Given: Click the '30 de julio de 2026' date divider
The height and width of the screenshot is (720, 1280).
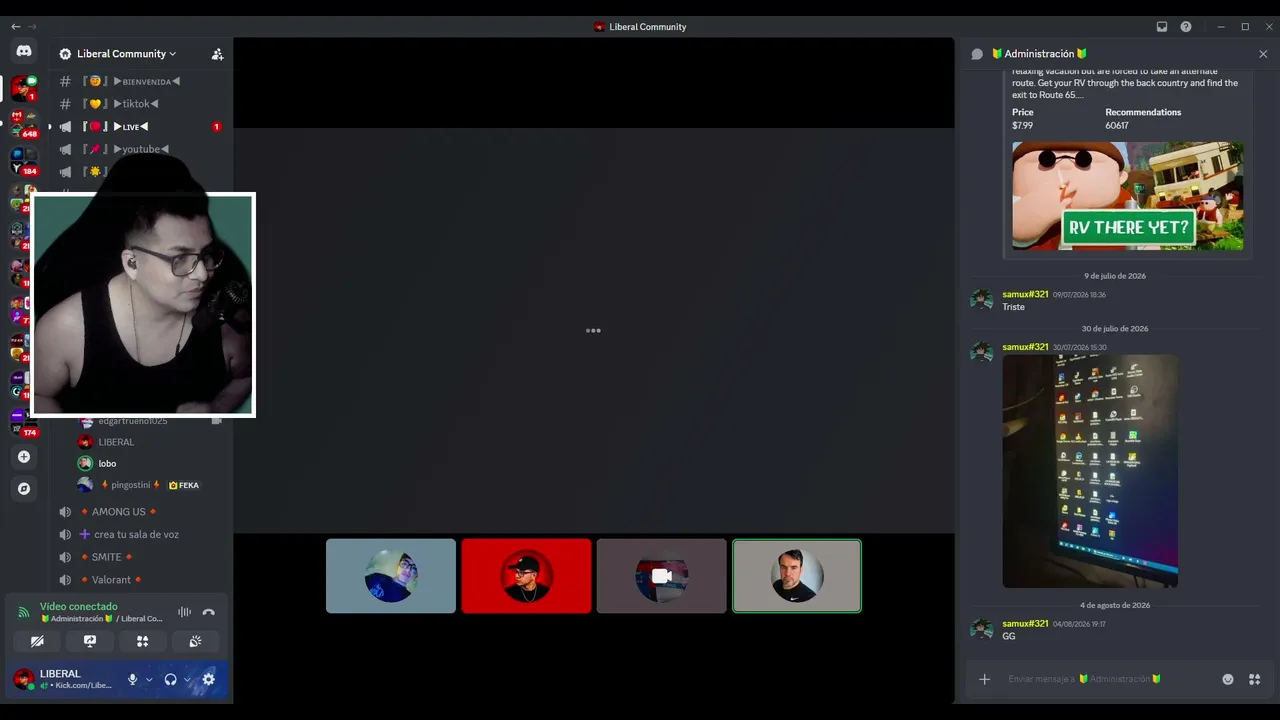Looking at the screenshot, I should point(1115,329).
